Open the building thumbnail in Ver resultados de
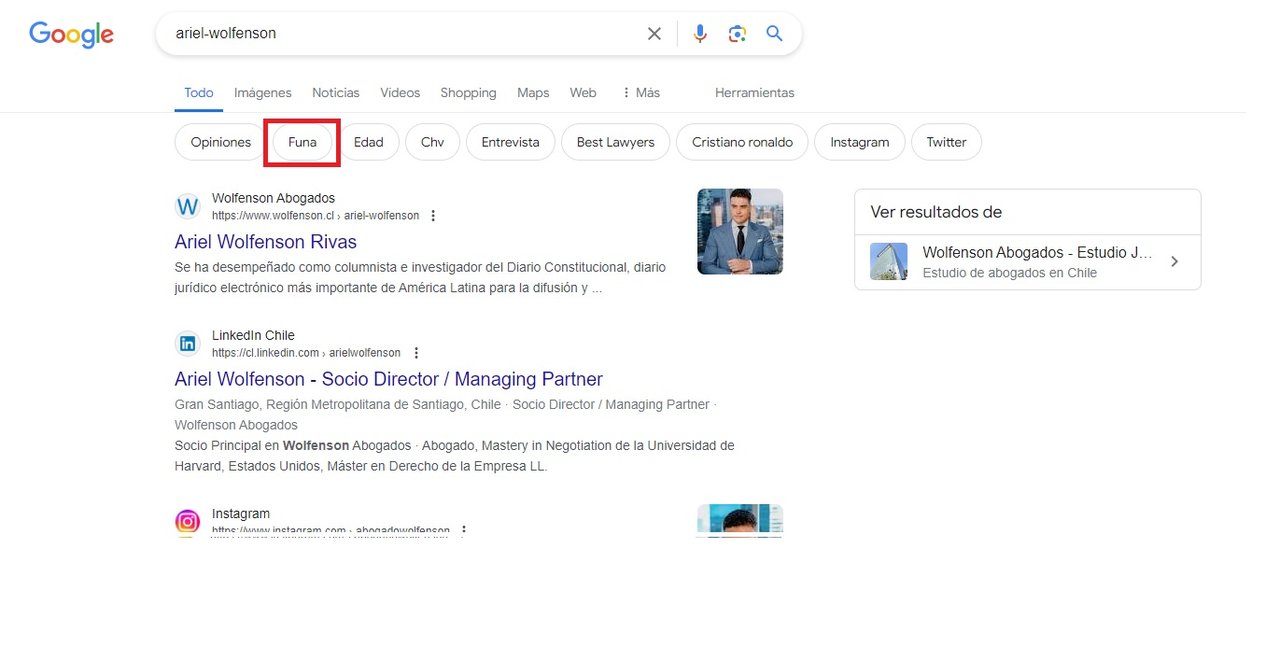 click(889, 261)
